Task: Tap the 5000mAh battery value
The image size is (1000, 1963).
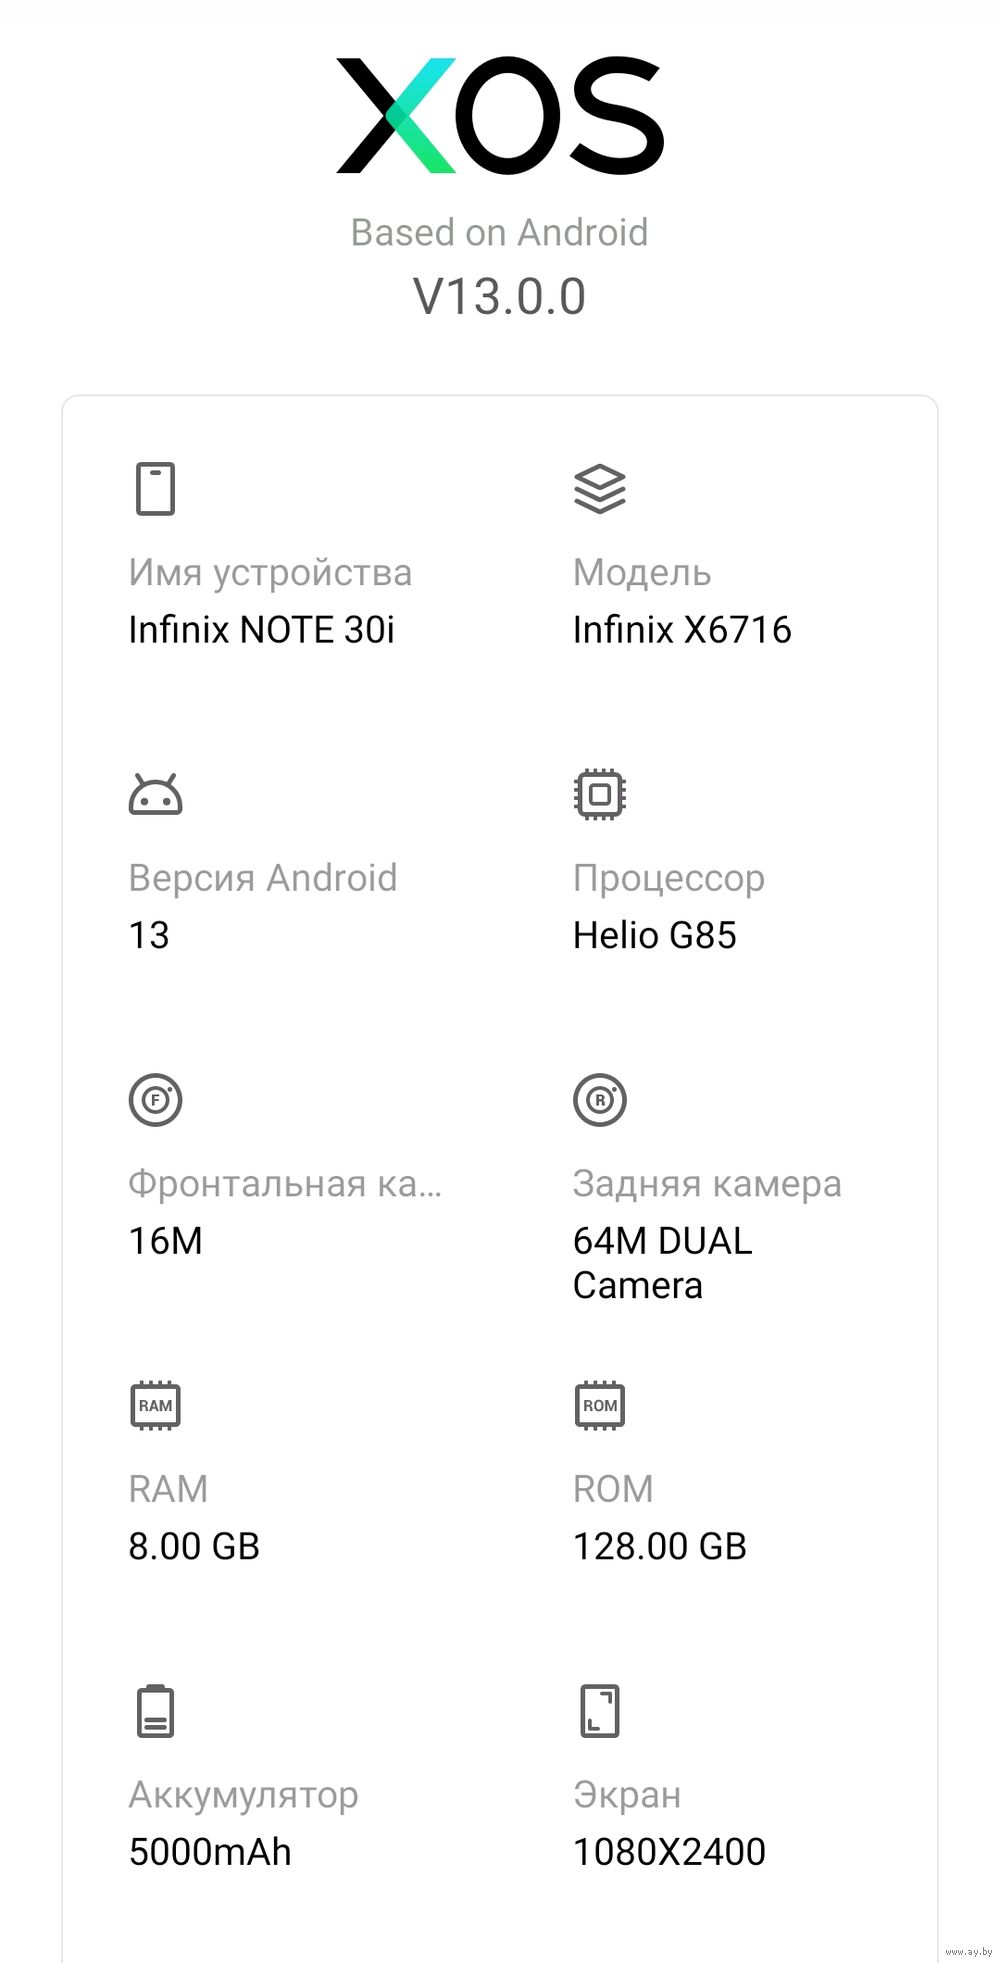Action: pyautogui.click(x=210, y=1852)
